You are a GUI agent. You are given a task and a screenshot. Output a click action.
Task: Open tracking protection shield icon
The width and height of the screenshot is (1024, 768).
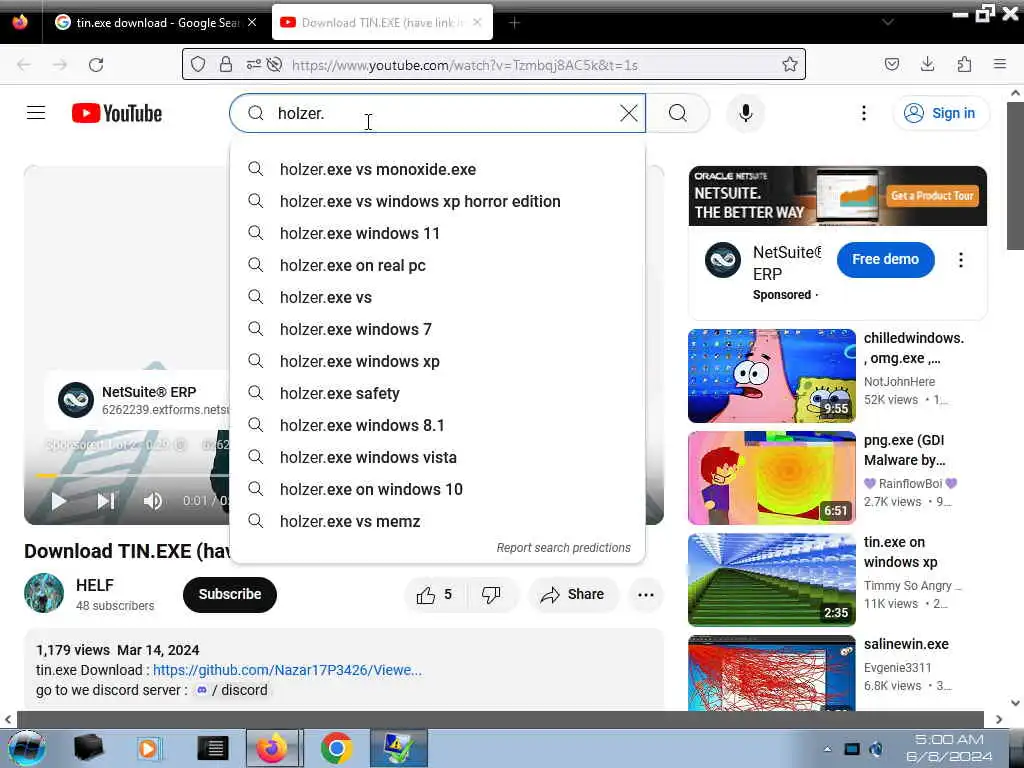[198, 64]
